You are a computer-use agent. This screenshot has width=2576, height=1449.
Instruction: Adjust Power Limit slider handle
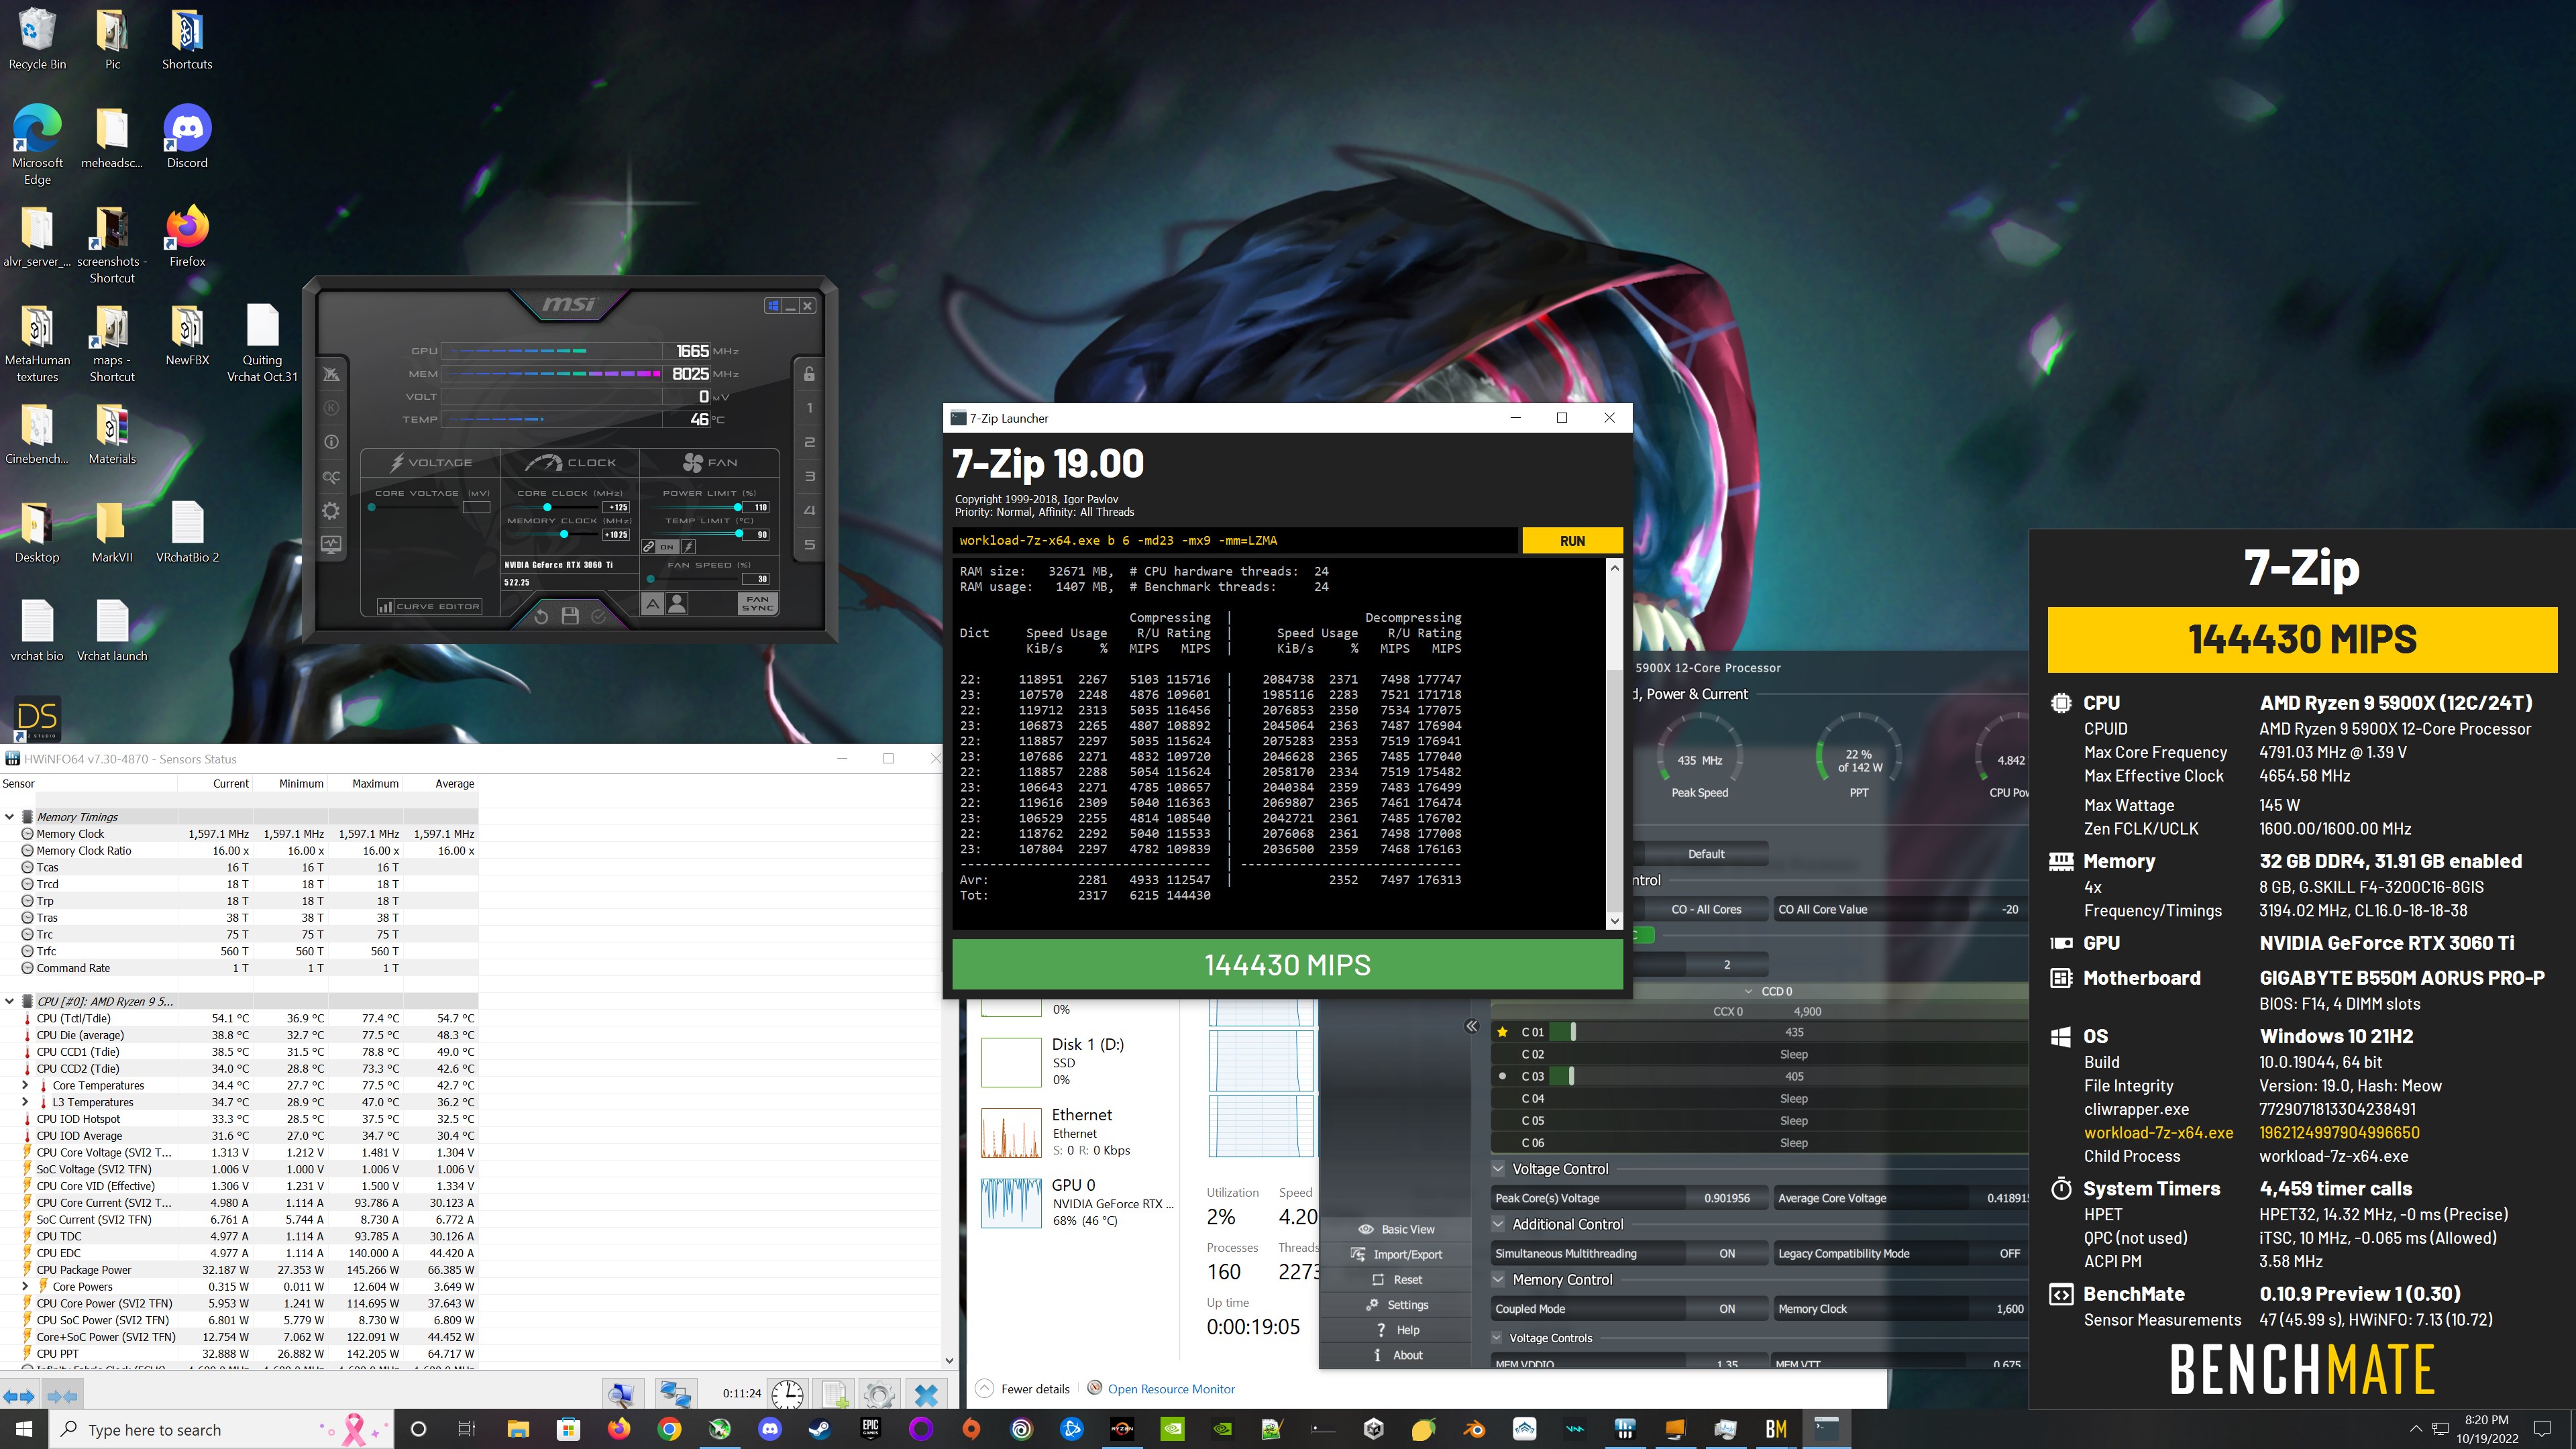tap(737, 507)
